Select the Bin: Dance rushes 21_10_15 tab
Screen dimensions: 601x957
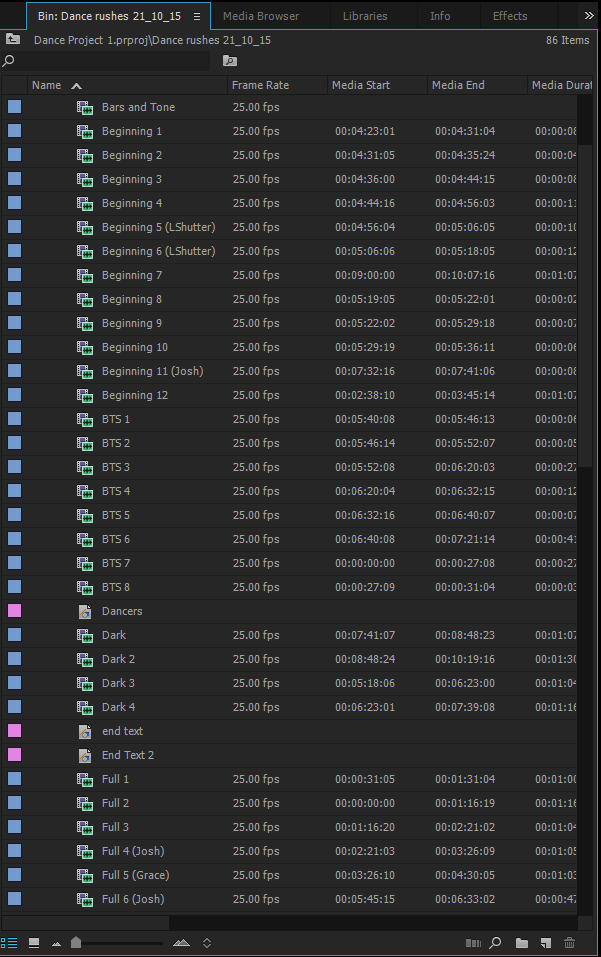[109, 16]
